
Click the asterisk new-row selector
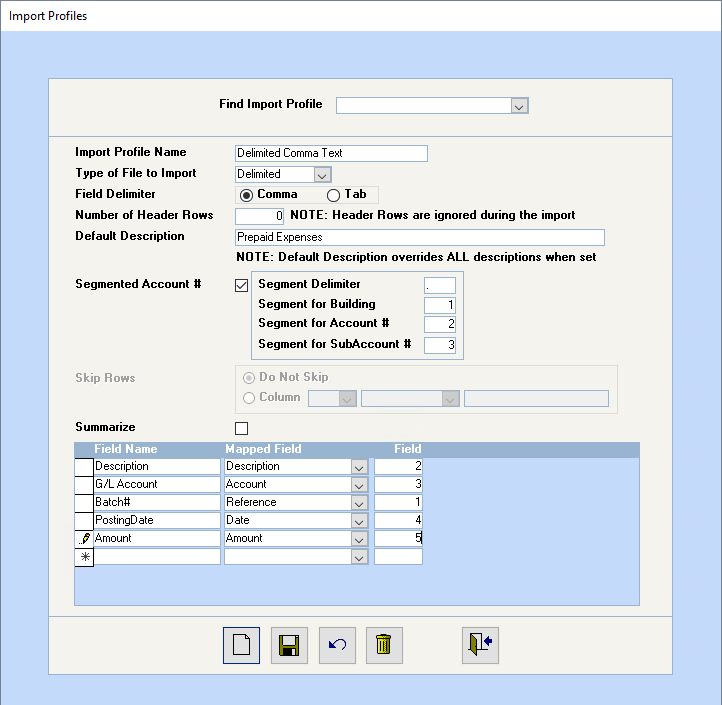point(84,557)
